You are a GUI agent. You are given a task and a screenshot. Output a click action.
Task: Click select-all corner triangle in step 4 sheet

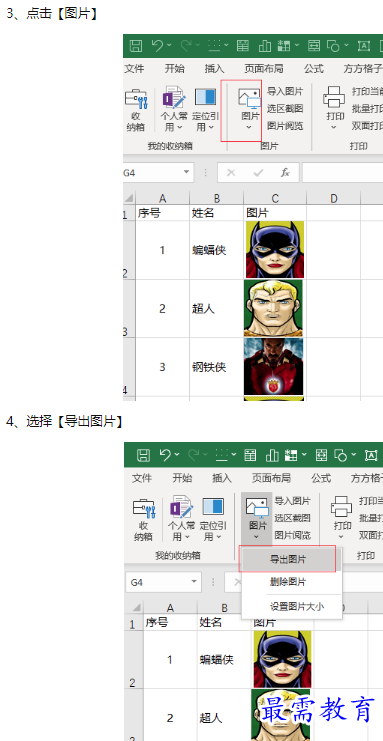tap(137, 607)
